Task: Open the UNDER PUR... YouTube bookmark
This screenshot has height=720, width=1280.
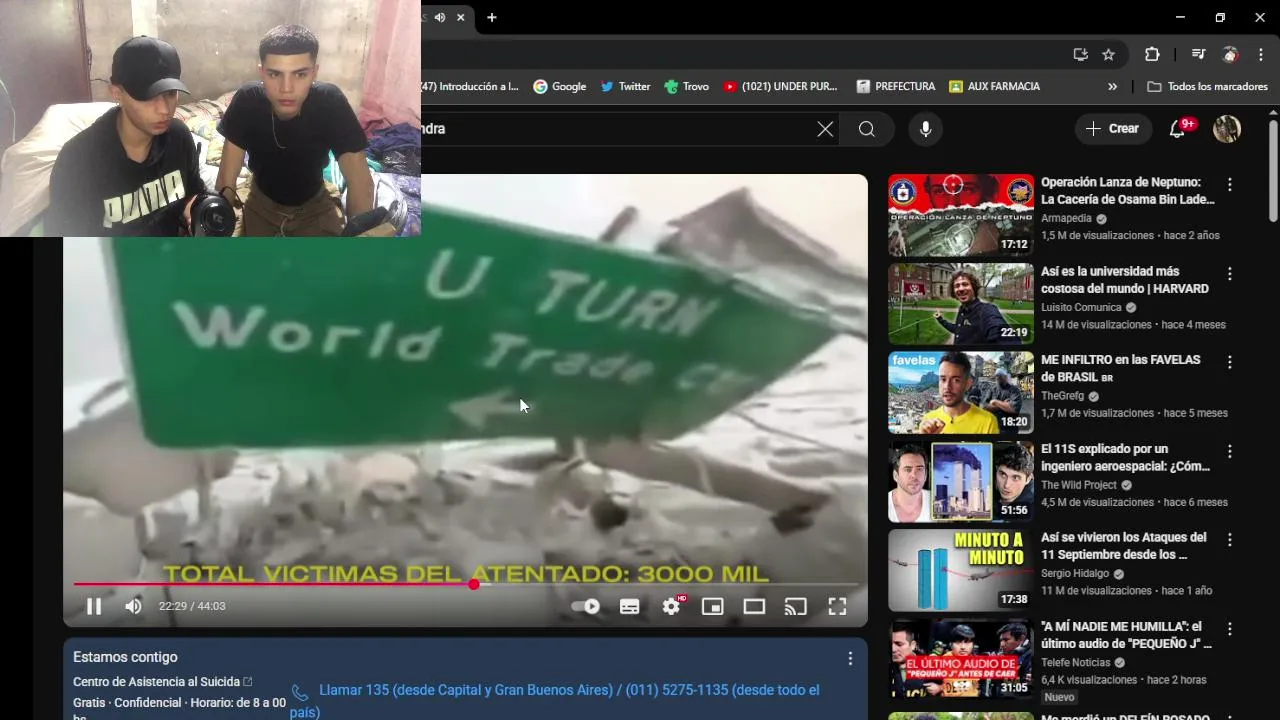Action: coord(780,87)
